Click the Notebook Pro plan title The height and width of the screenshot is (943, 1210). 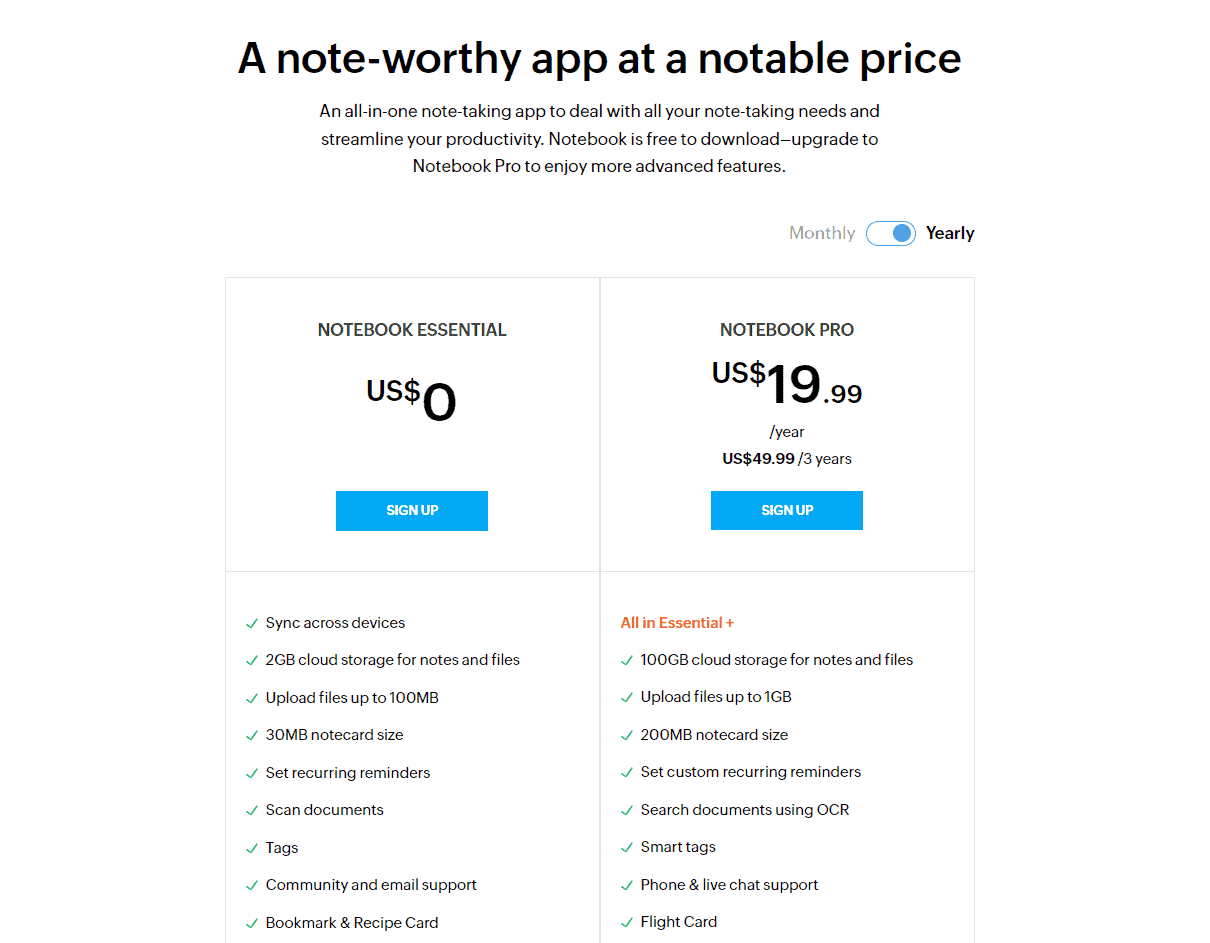tap(787, 329)
